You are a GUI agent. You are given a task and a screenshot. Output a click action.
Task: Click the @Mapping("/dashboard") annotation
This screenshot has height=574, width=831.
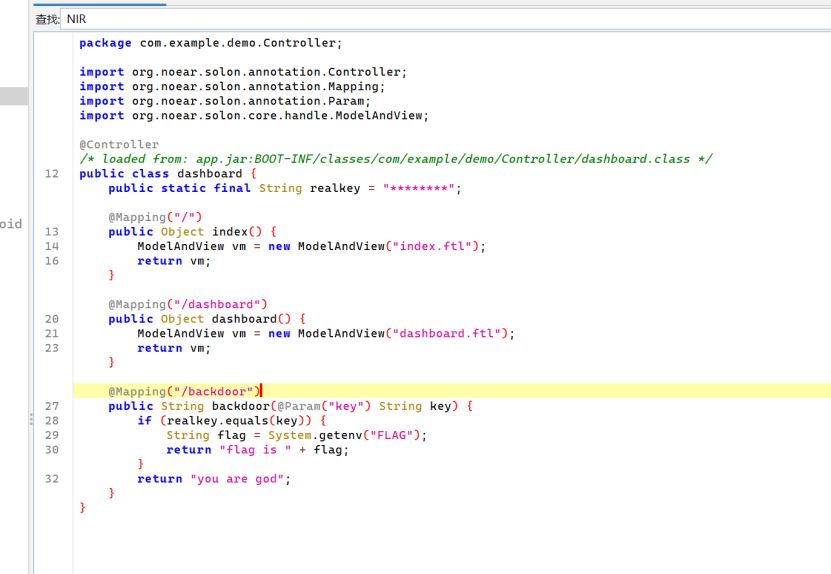pos(188,304)
